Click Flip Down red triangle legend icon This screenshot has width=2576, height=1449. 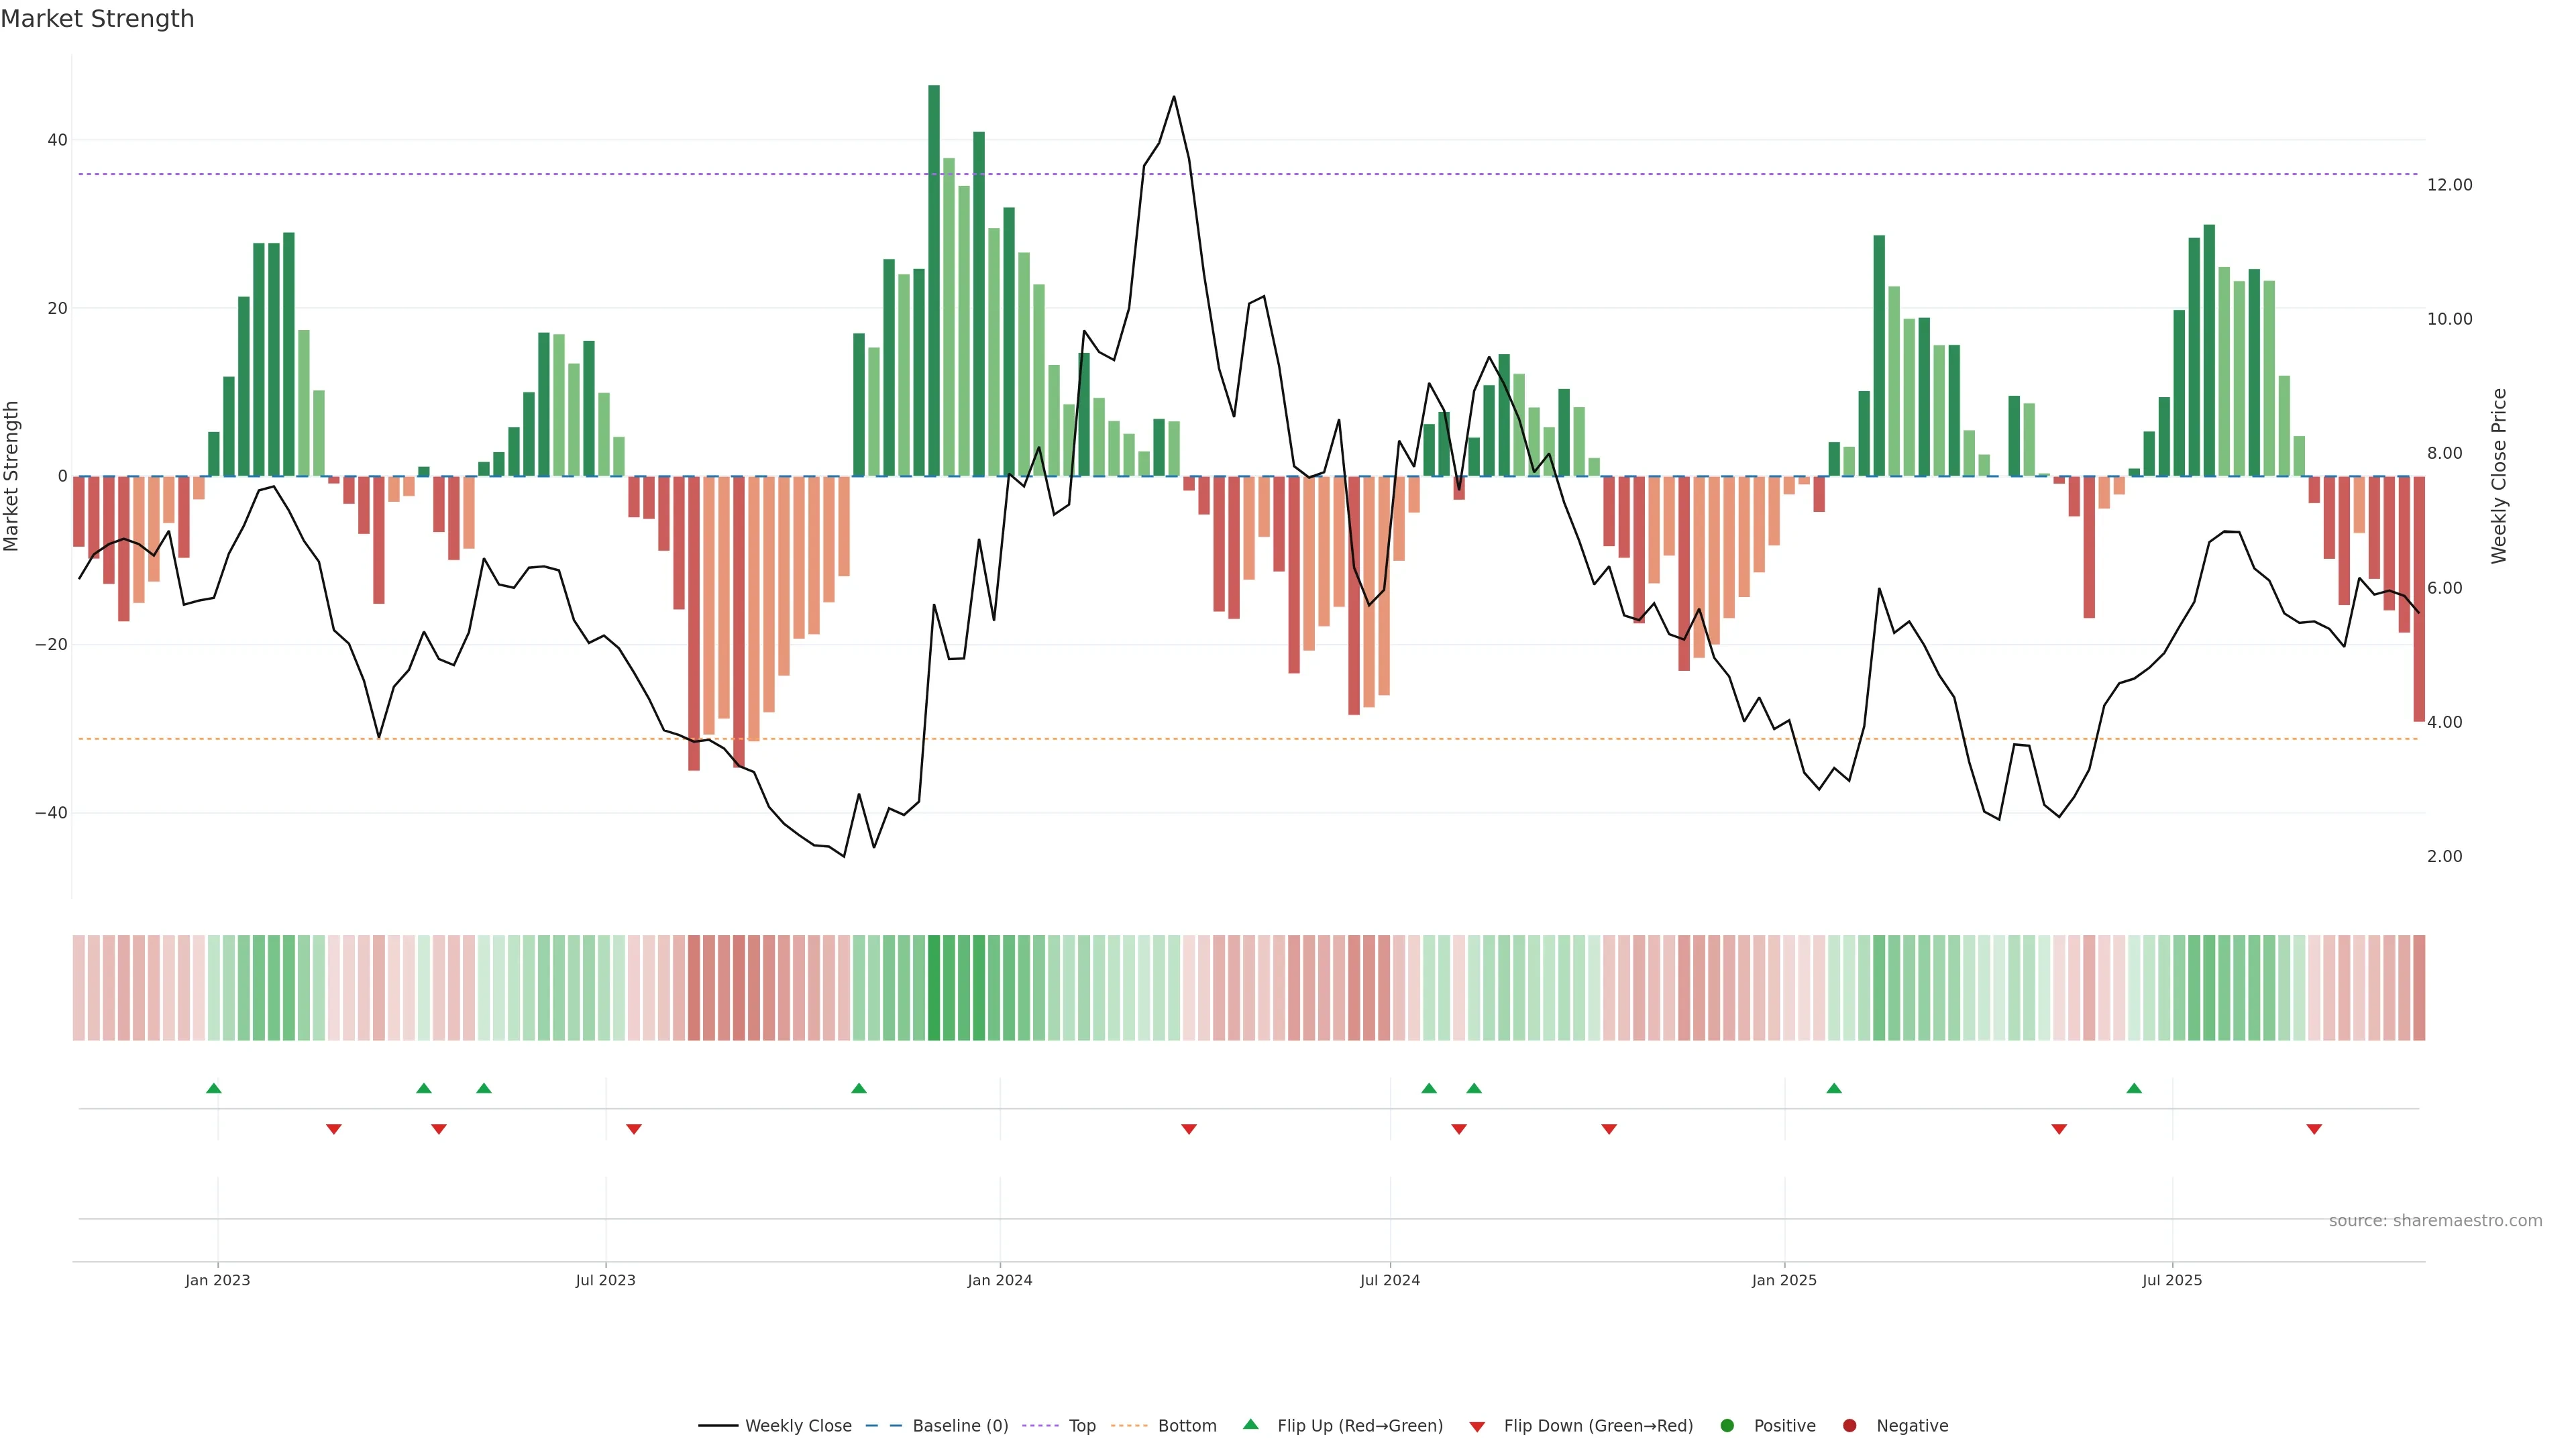pyautogui.click(x=1477, y=1427)
